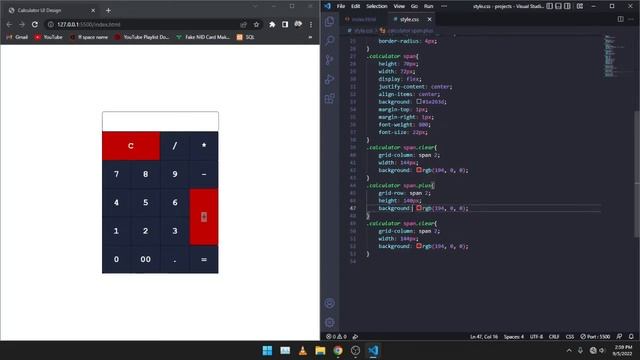Viewport: 640px width, 360px height.
Task: Click the decimal point calculator button
Action: click(x=175, y=260)
